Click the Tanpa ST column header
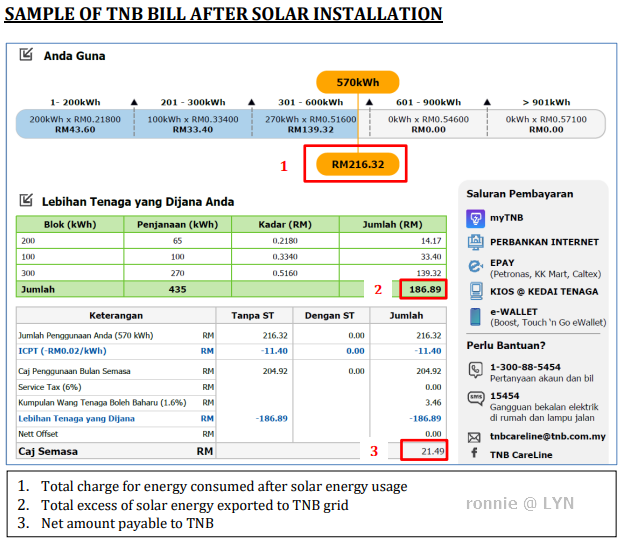This screenshot has height=551, width=628. click(253, 316)
